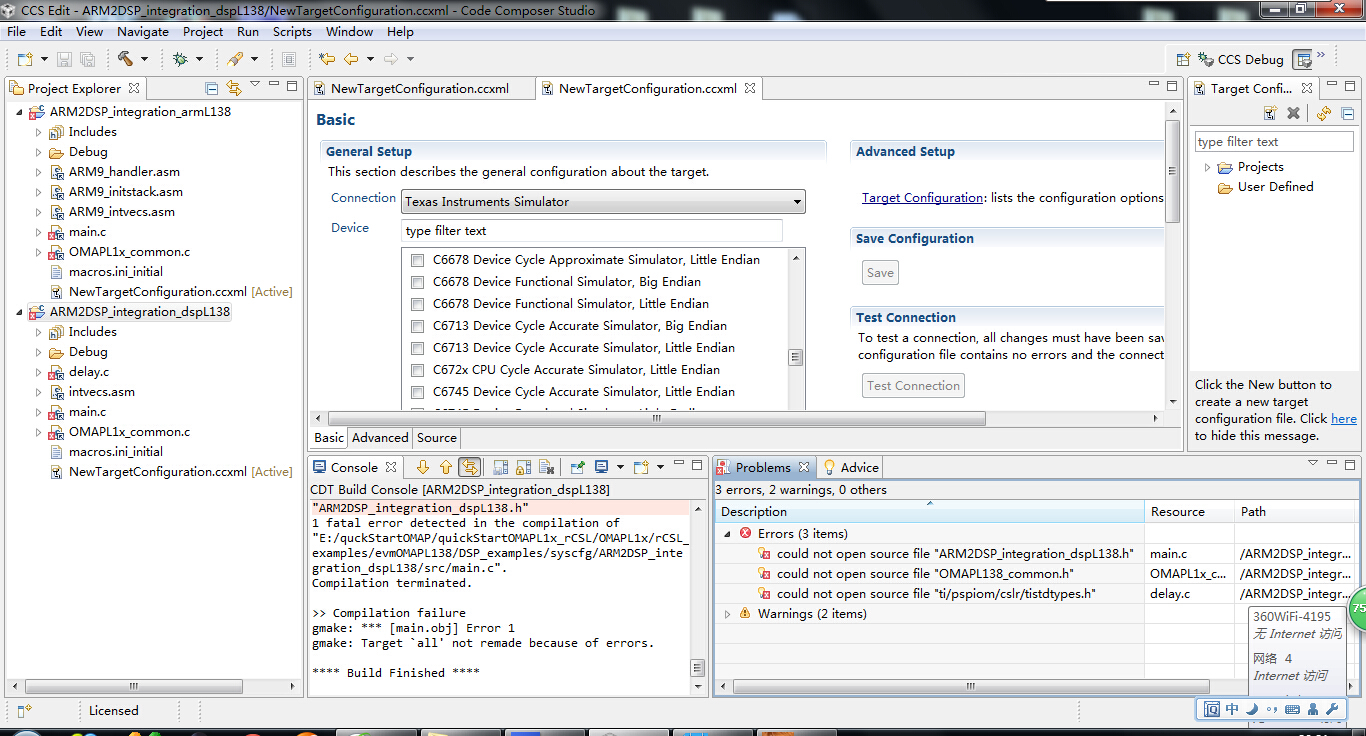Expand Projects folder in Target Configurations

coord(1207,167)
